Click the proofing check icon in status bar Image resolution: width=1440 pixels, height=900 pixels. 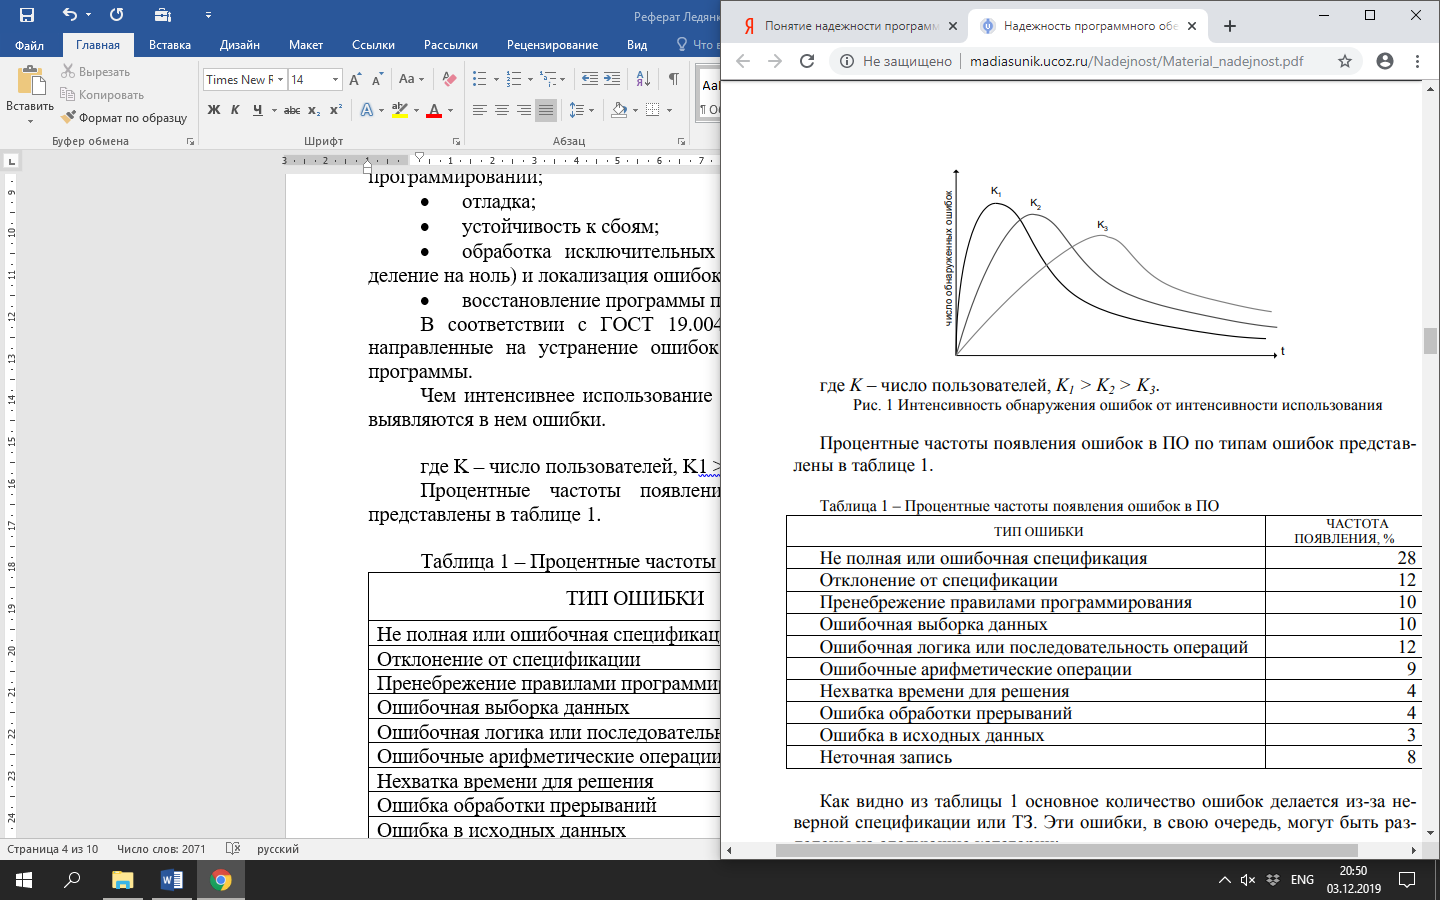(233, 848)
